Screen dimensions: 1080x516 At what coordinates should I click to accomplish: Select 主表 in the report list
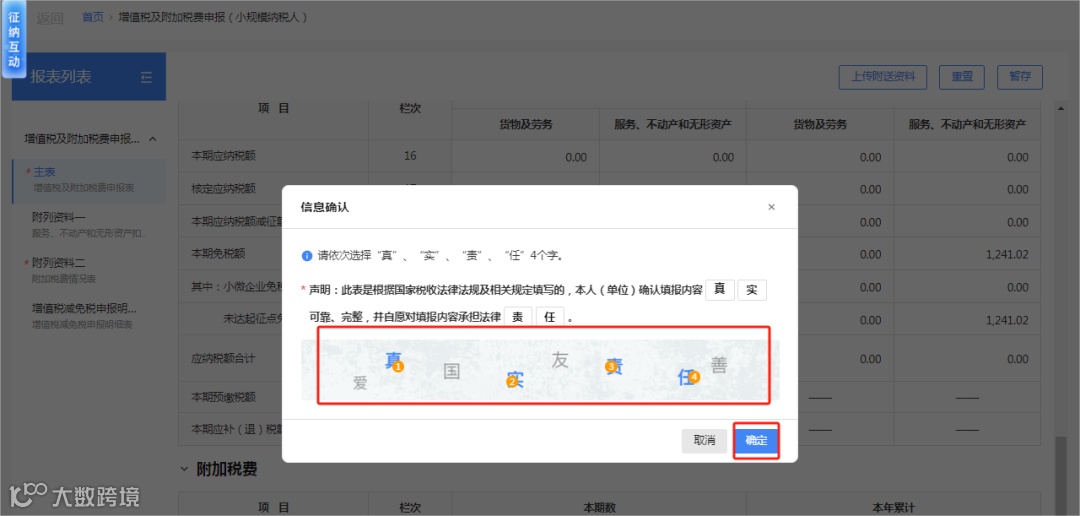pyautogui.click(x=89, y=179)
